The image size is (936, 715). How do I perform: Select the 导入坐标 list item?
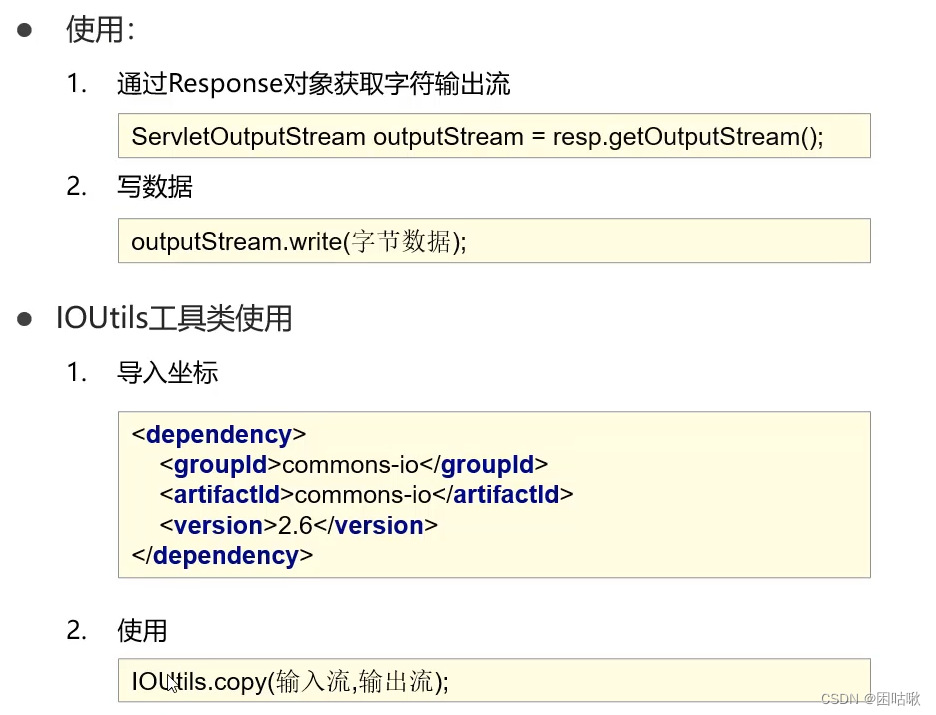tap(167, 372)
